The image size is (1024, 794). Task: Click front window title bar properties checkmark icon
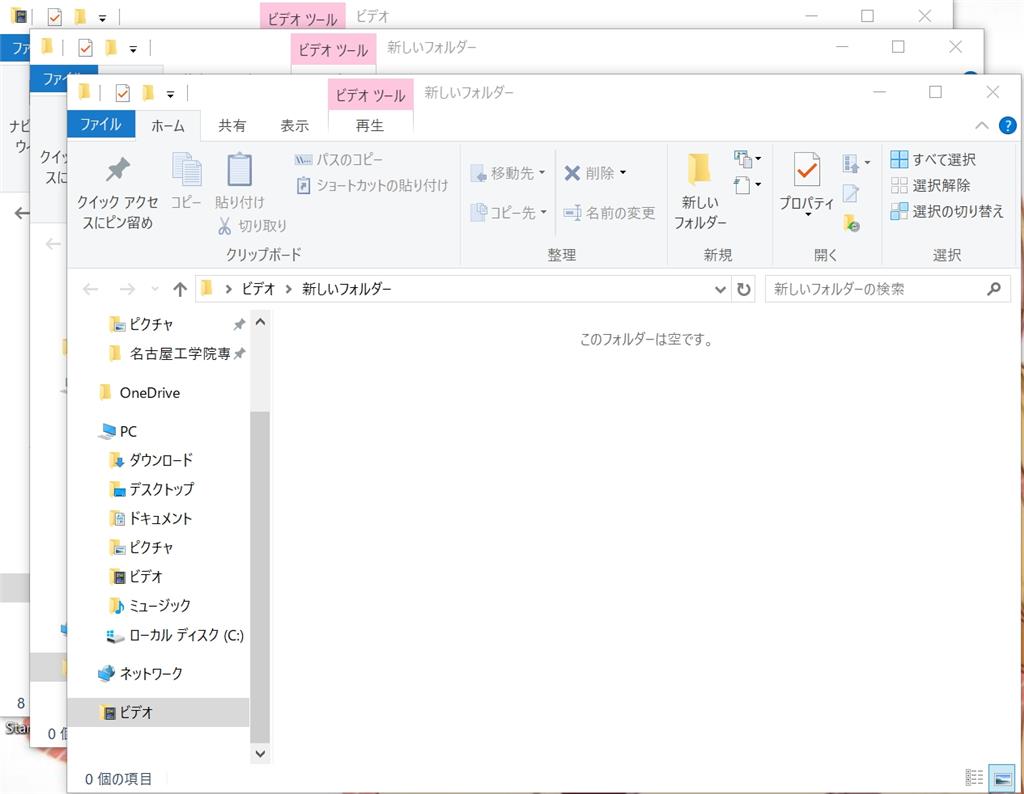pos(122,94)
